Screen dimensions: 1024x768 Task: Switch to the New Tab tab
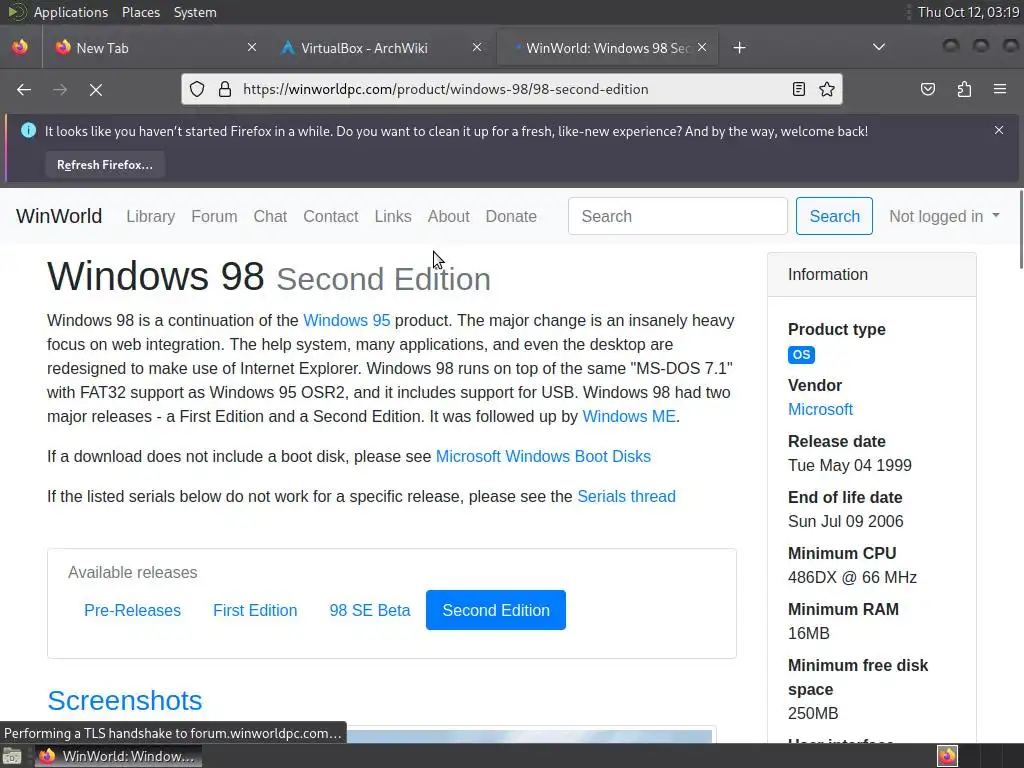[155, 48]
